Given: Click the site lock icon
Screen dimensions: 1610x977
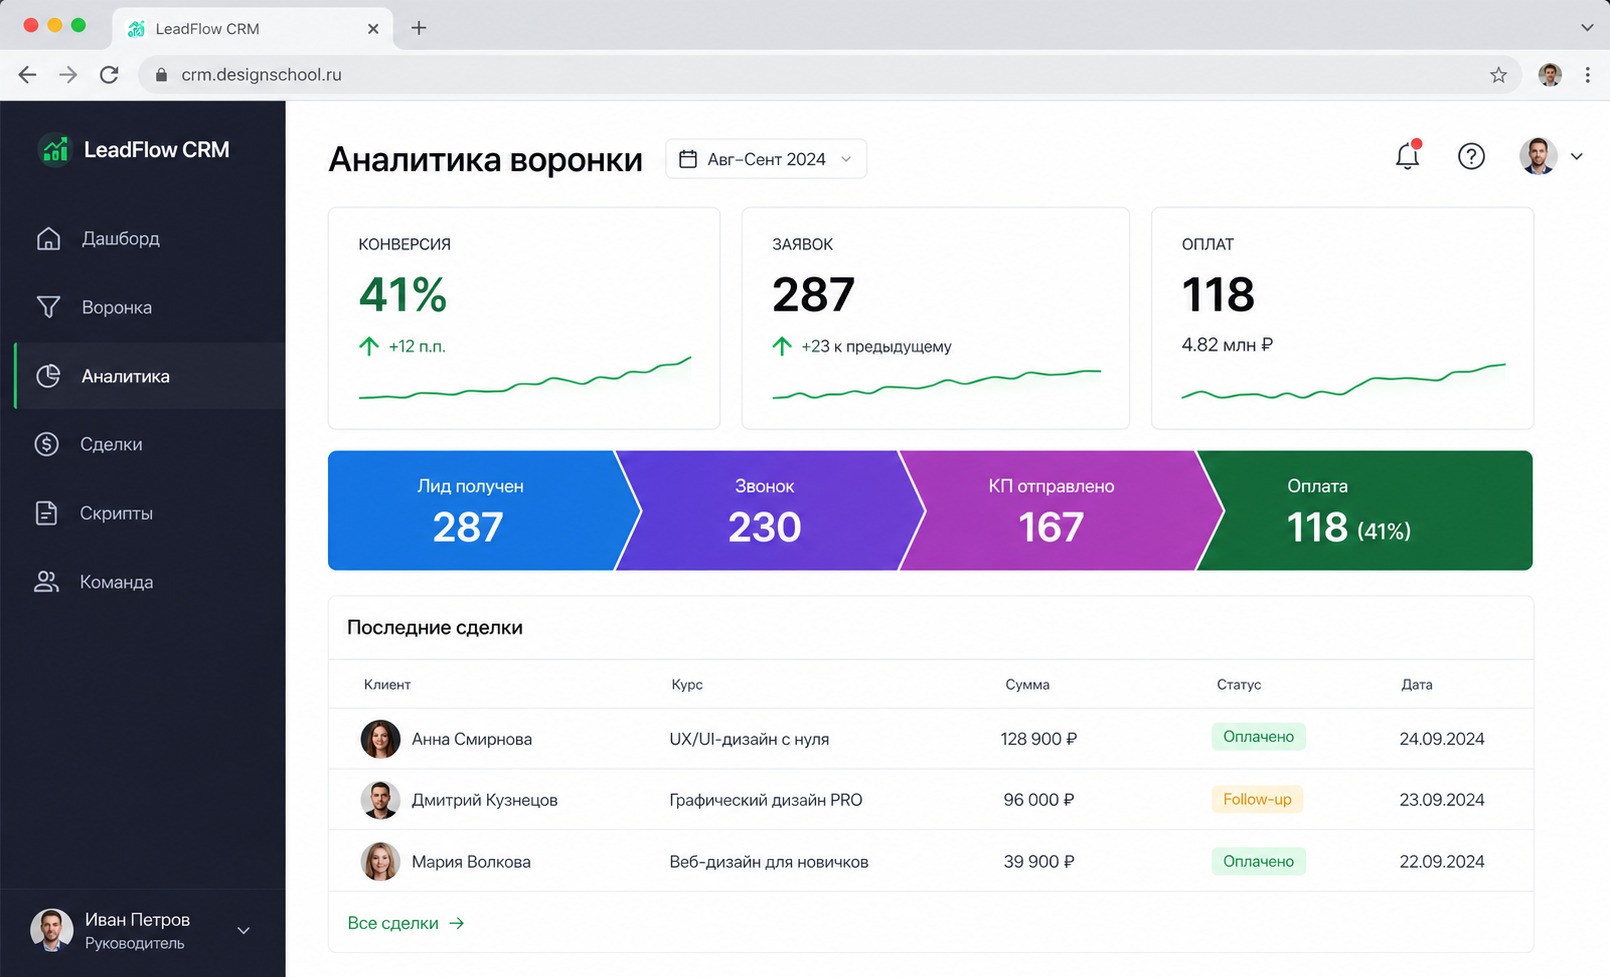Looking at the screenshot, I should (x=161, y=75).
